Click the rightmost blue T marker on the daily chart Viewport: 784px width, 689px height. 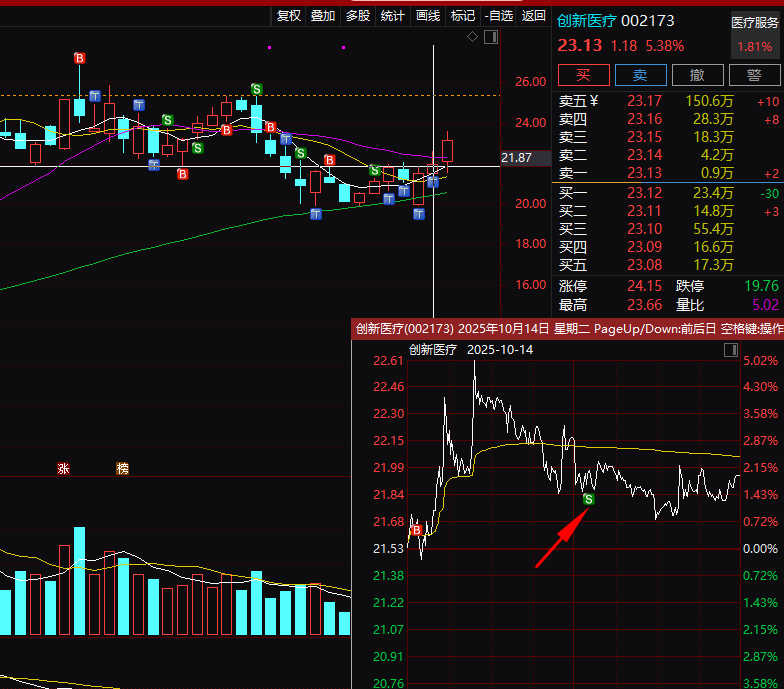point(433,182)
